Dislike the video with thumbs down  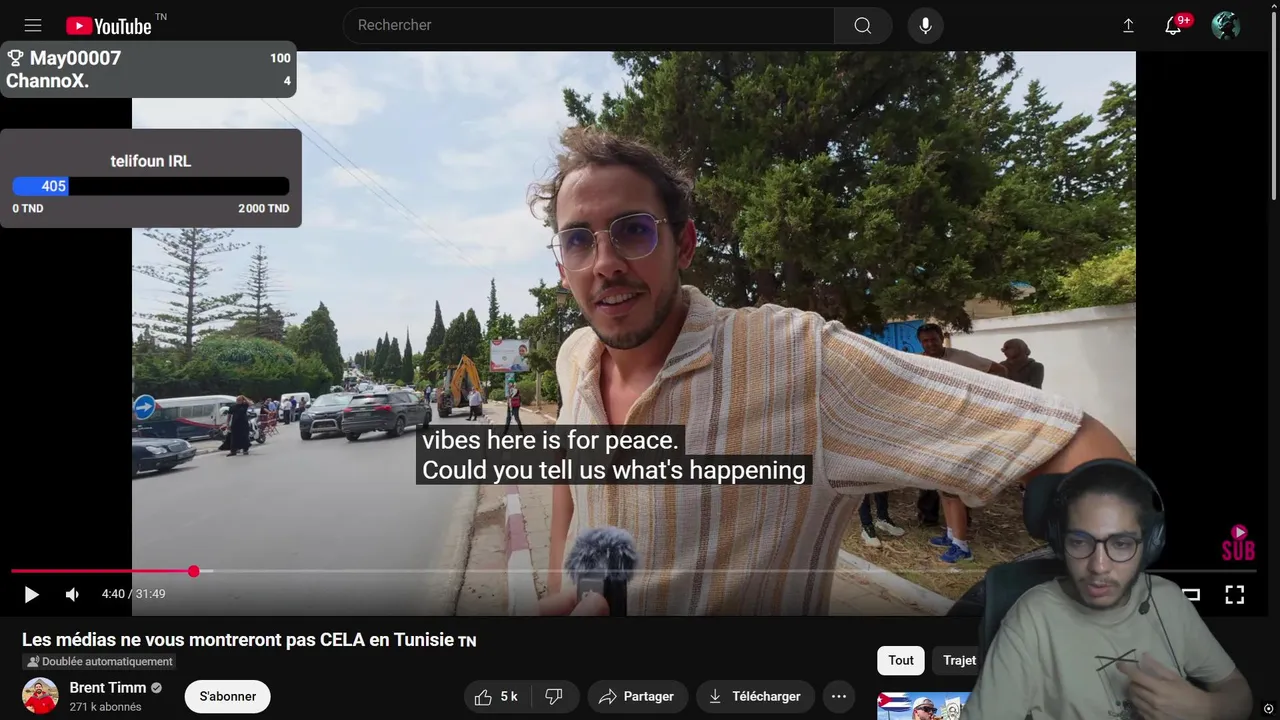pos(554,696)
